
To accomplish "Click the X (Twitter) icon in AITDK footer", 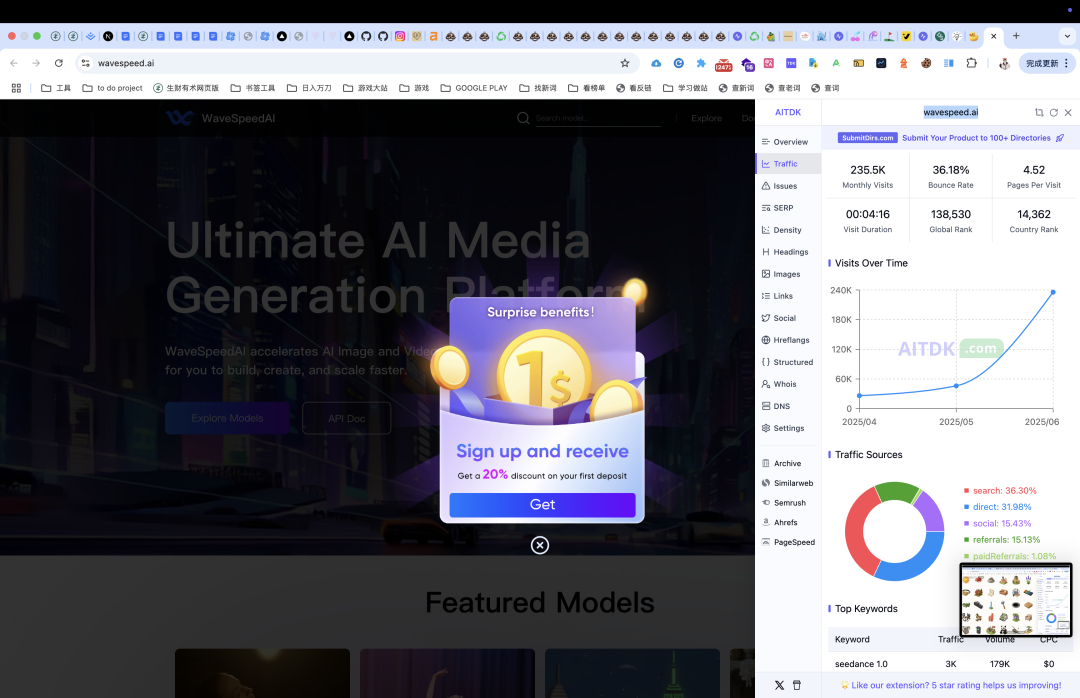I will click(x=779, y=686).
